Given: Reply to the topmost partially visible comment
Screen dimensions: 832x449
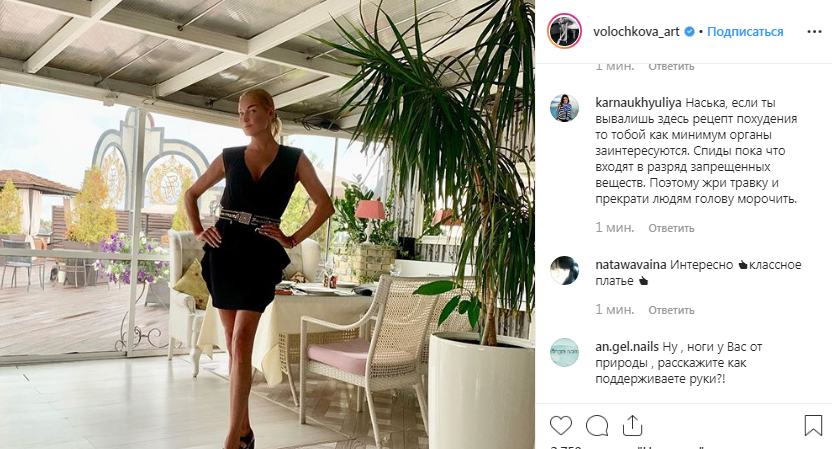Looking at the screenshot, I should point(671,67).
